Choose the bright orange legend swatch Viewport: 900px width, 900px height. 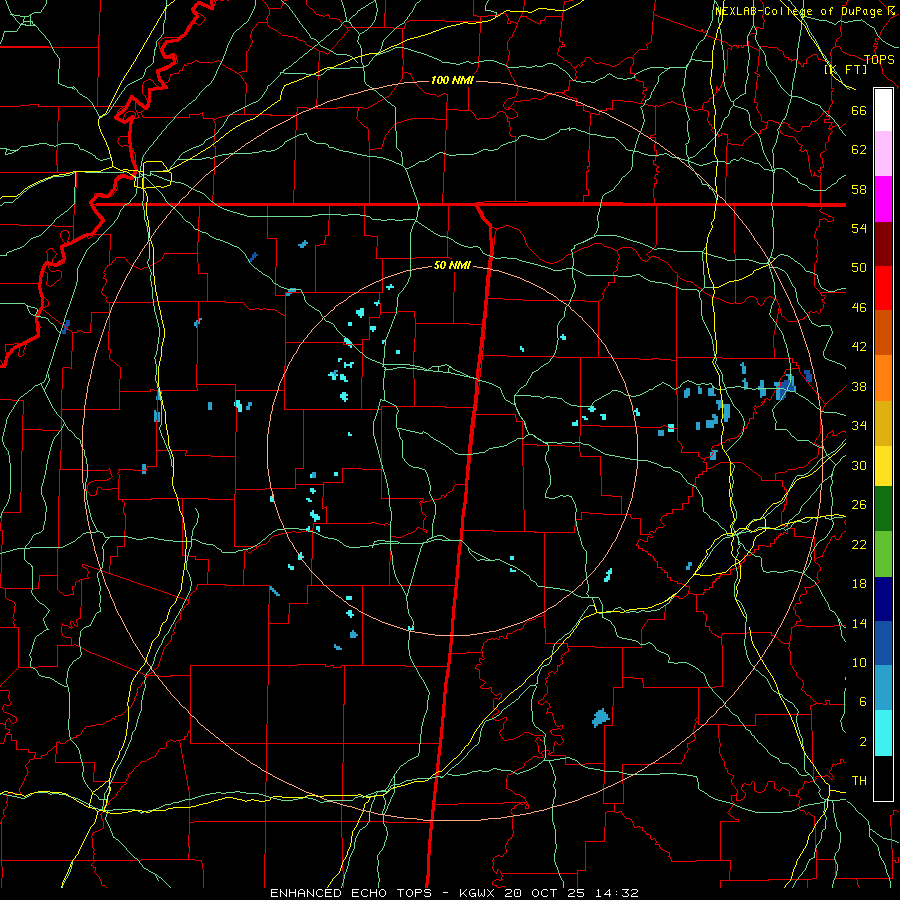click(883, 378)
